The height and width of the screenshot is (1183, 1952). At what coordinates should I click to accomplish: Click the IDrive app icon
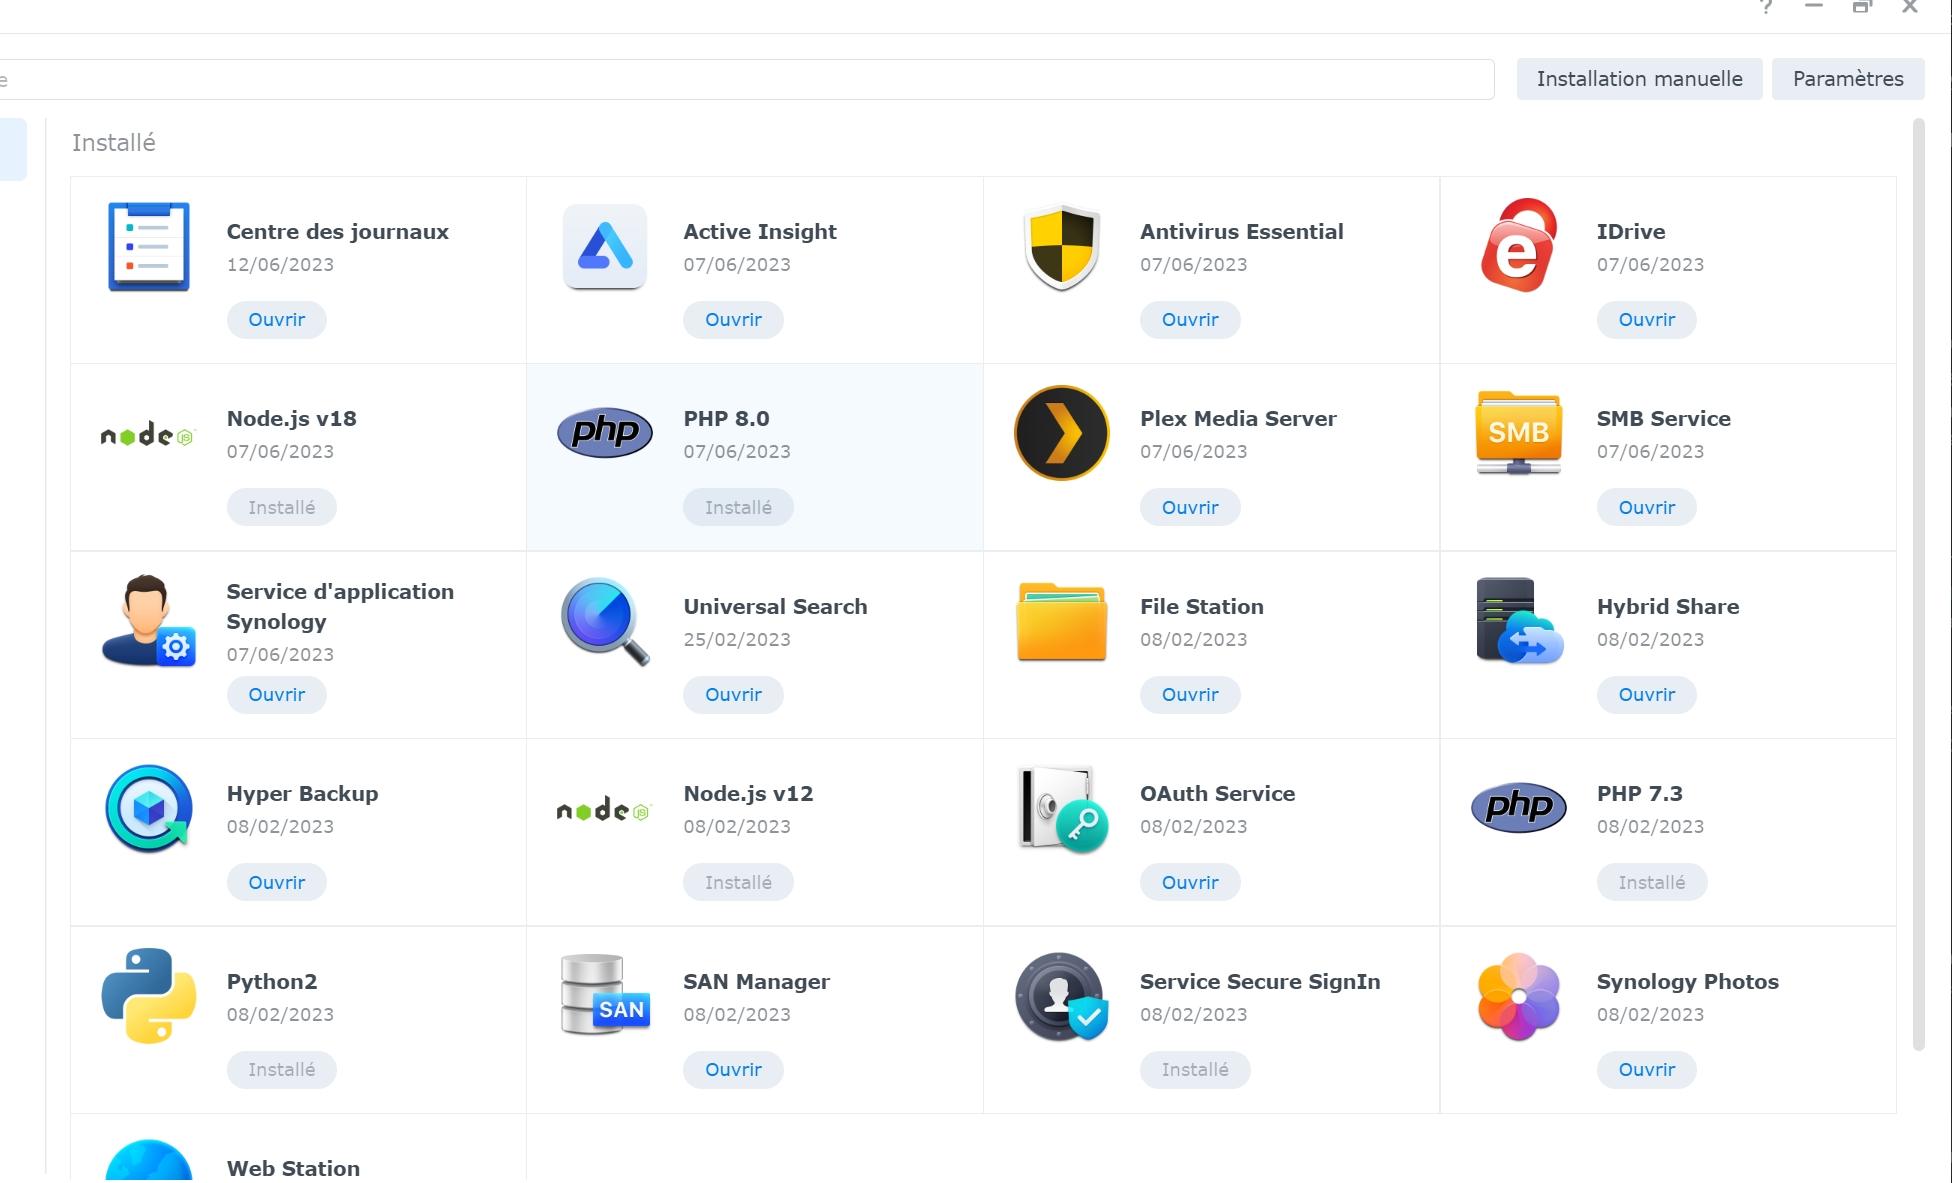(1518, 246)
